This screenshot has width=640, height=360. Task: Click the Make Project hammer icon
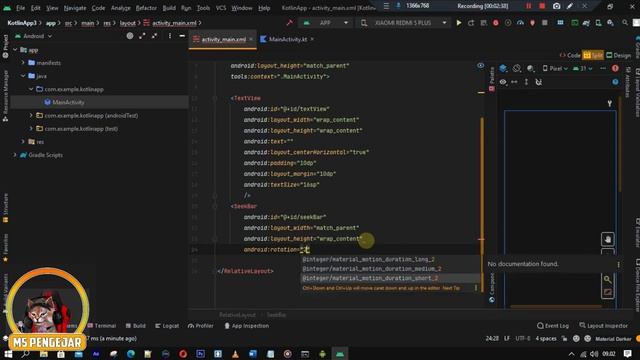click(x=290, y=23)
